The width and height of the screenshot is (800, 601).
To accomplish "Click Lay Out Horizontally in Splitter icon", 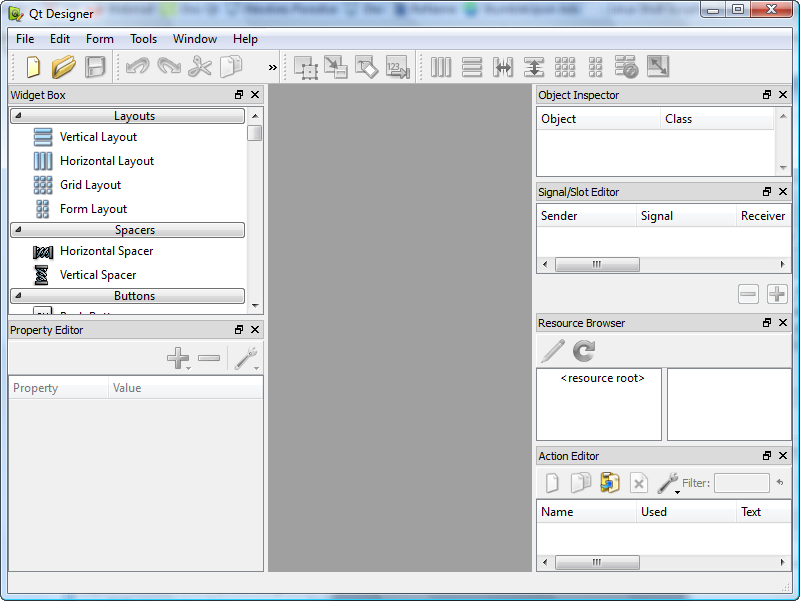I will [503, 67].
